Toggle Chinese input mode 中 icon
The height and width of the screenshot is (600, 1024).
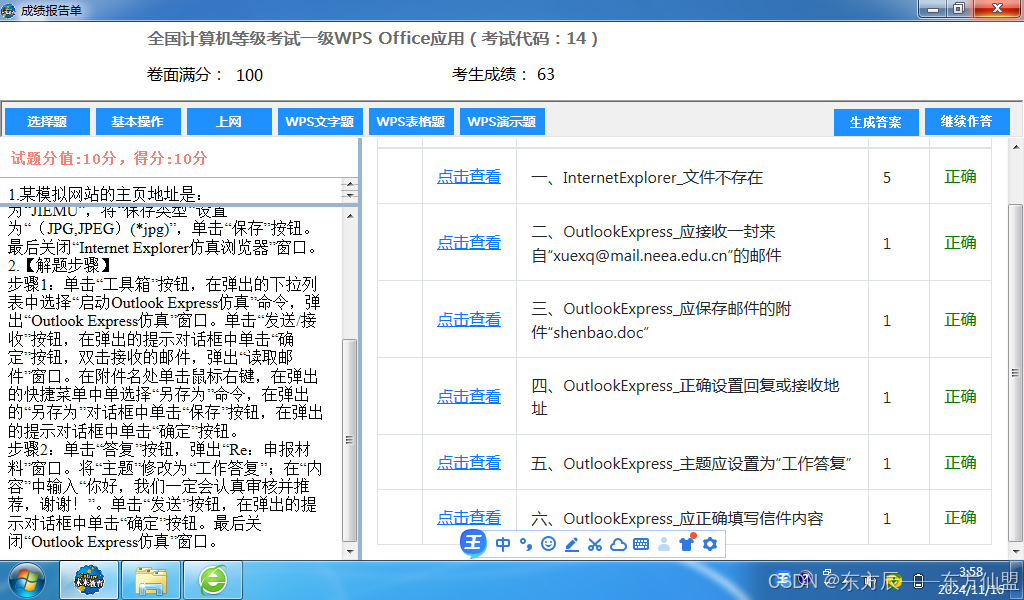click(503, 544)
